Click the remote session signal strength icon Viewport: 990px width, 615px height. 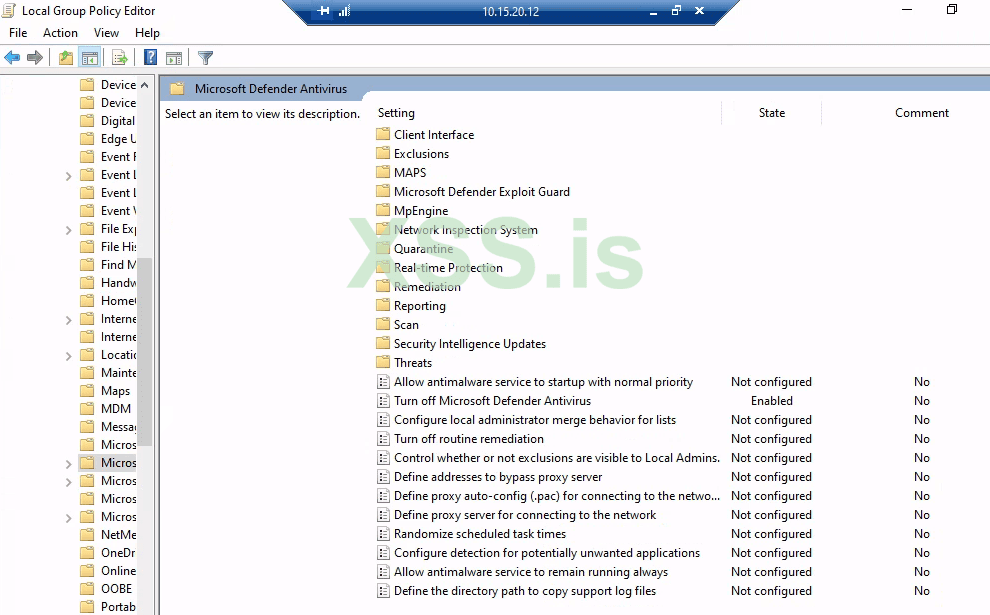(x=344, y=11)
